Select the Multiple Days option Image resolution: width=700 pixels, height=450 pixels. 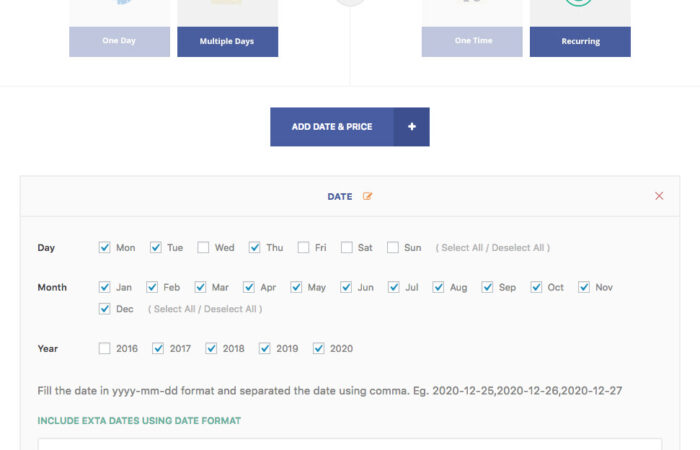227,41
